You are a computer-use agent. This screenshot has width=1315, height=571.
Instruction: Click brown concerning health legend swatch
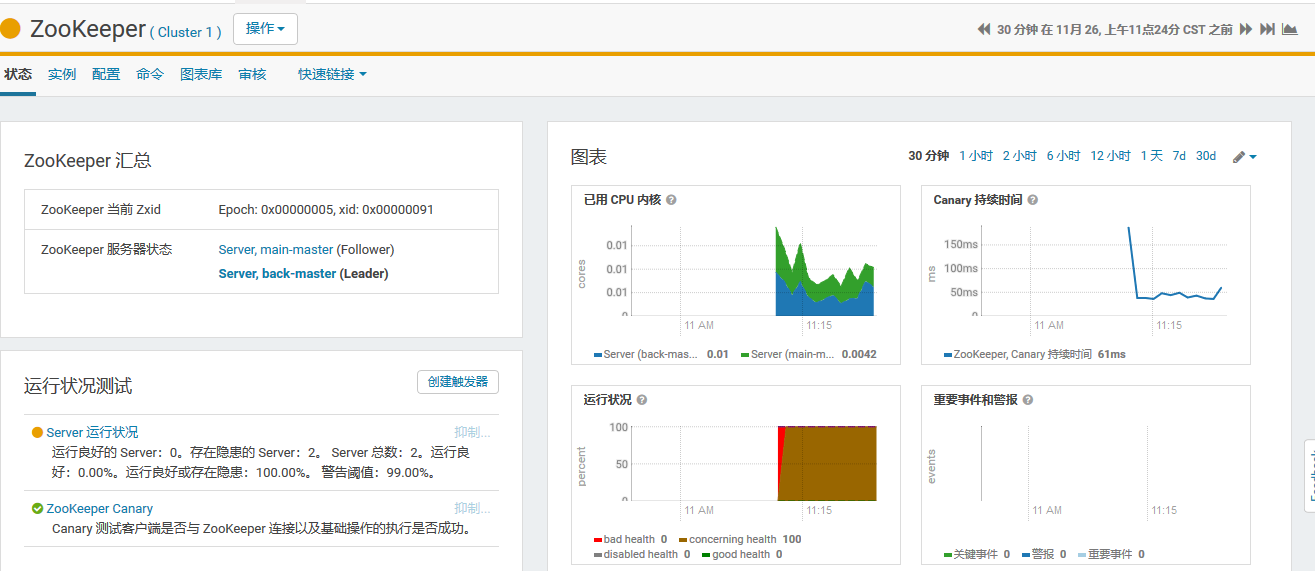(683, 540)
